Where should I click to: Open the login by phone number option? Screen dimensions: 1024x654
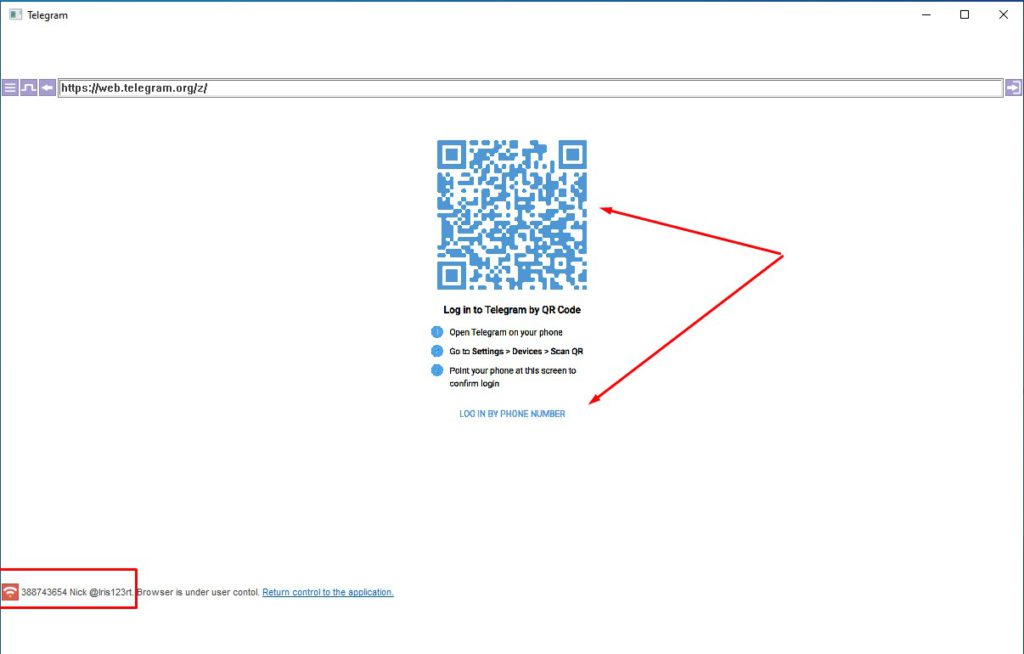coord(512,413)
